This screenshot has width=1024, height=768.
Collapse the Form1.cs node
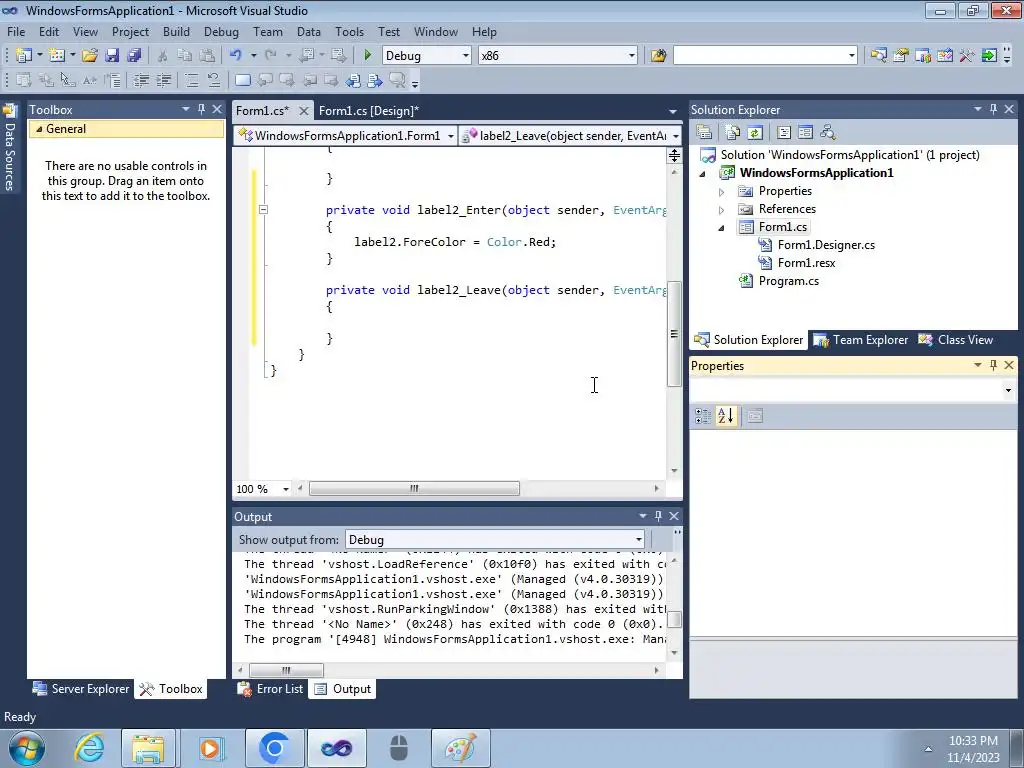click(x=721, y=228)
